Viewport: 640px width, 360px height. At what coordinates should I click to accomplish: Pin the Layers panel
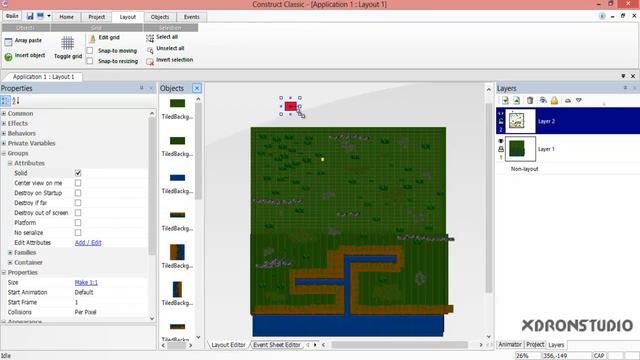pos(625,88)
